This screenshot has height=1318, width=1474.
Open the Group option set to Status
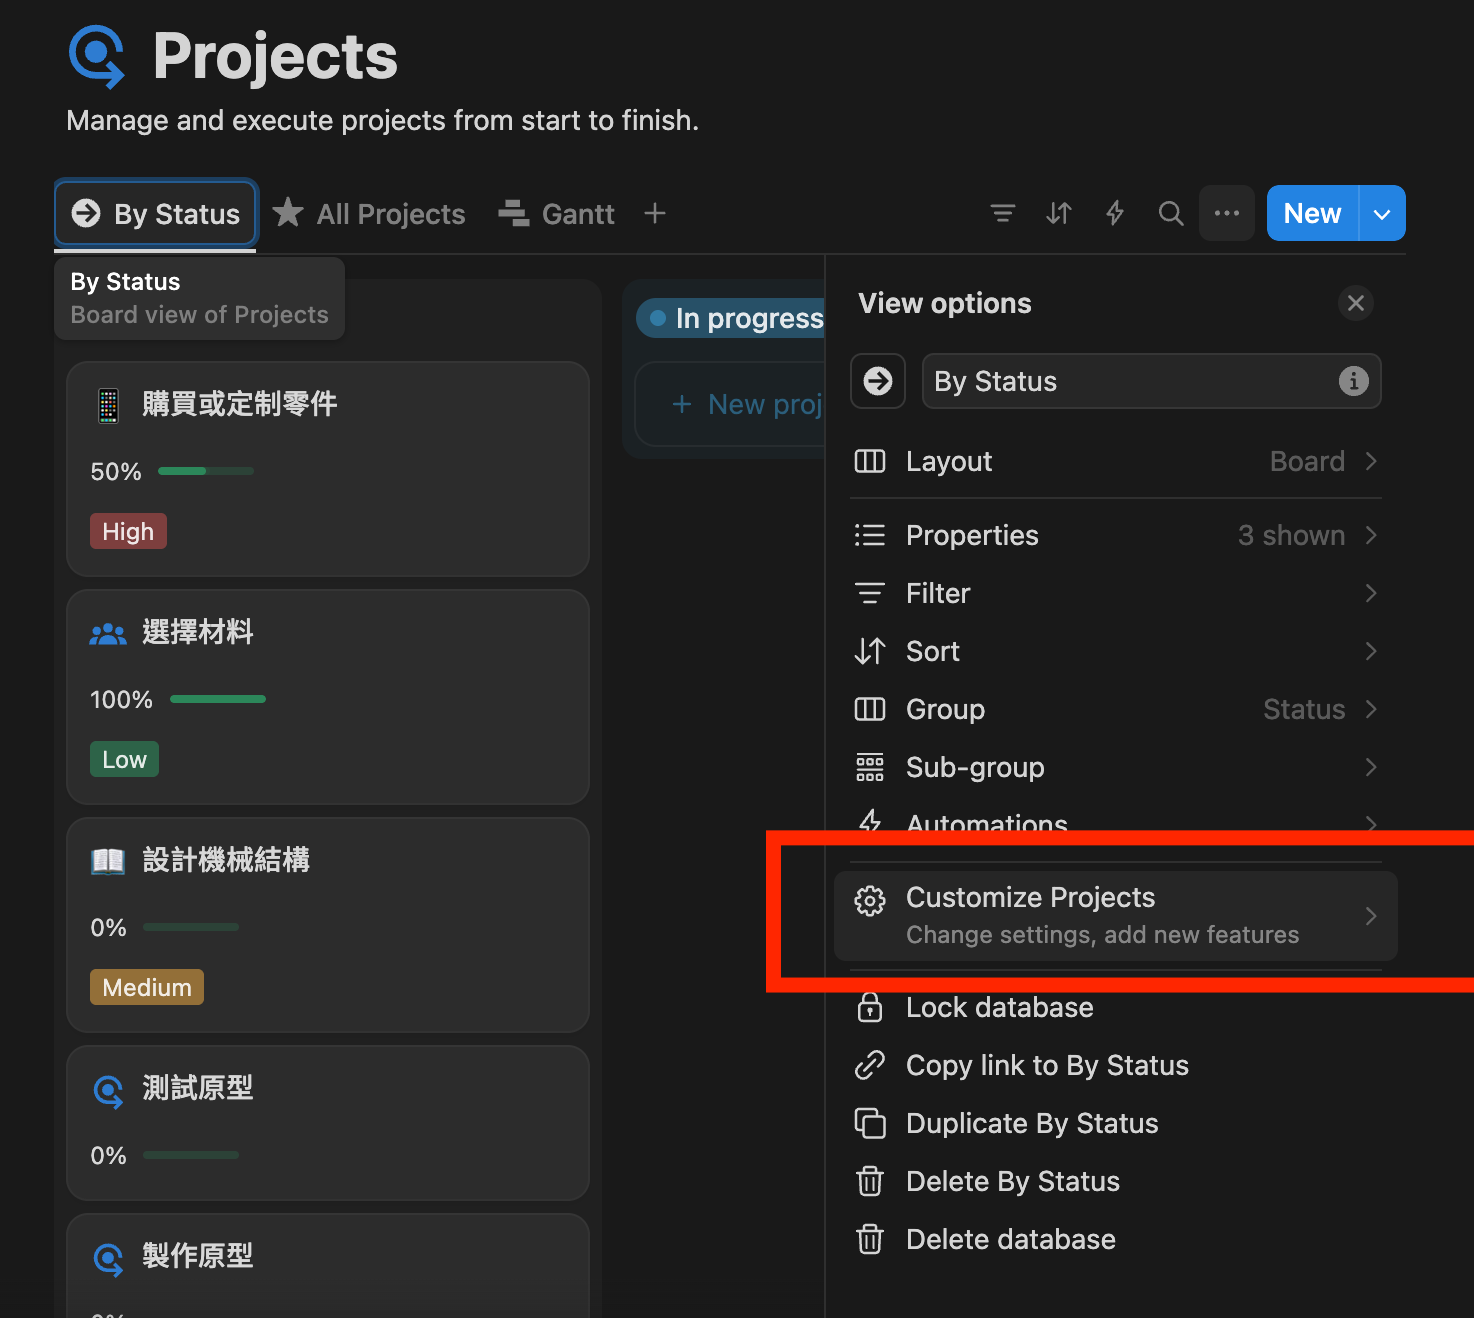pyautogui.click(x=1115, y=709)
